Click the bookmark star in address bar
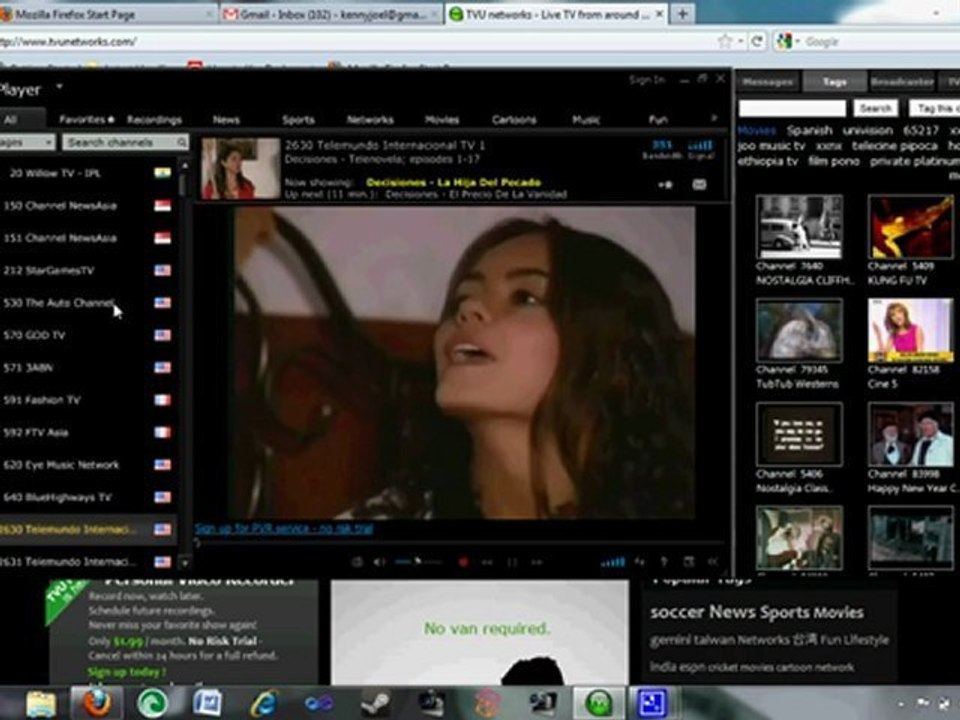The image size is (960, 720). (x=725, y=42)
